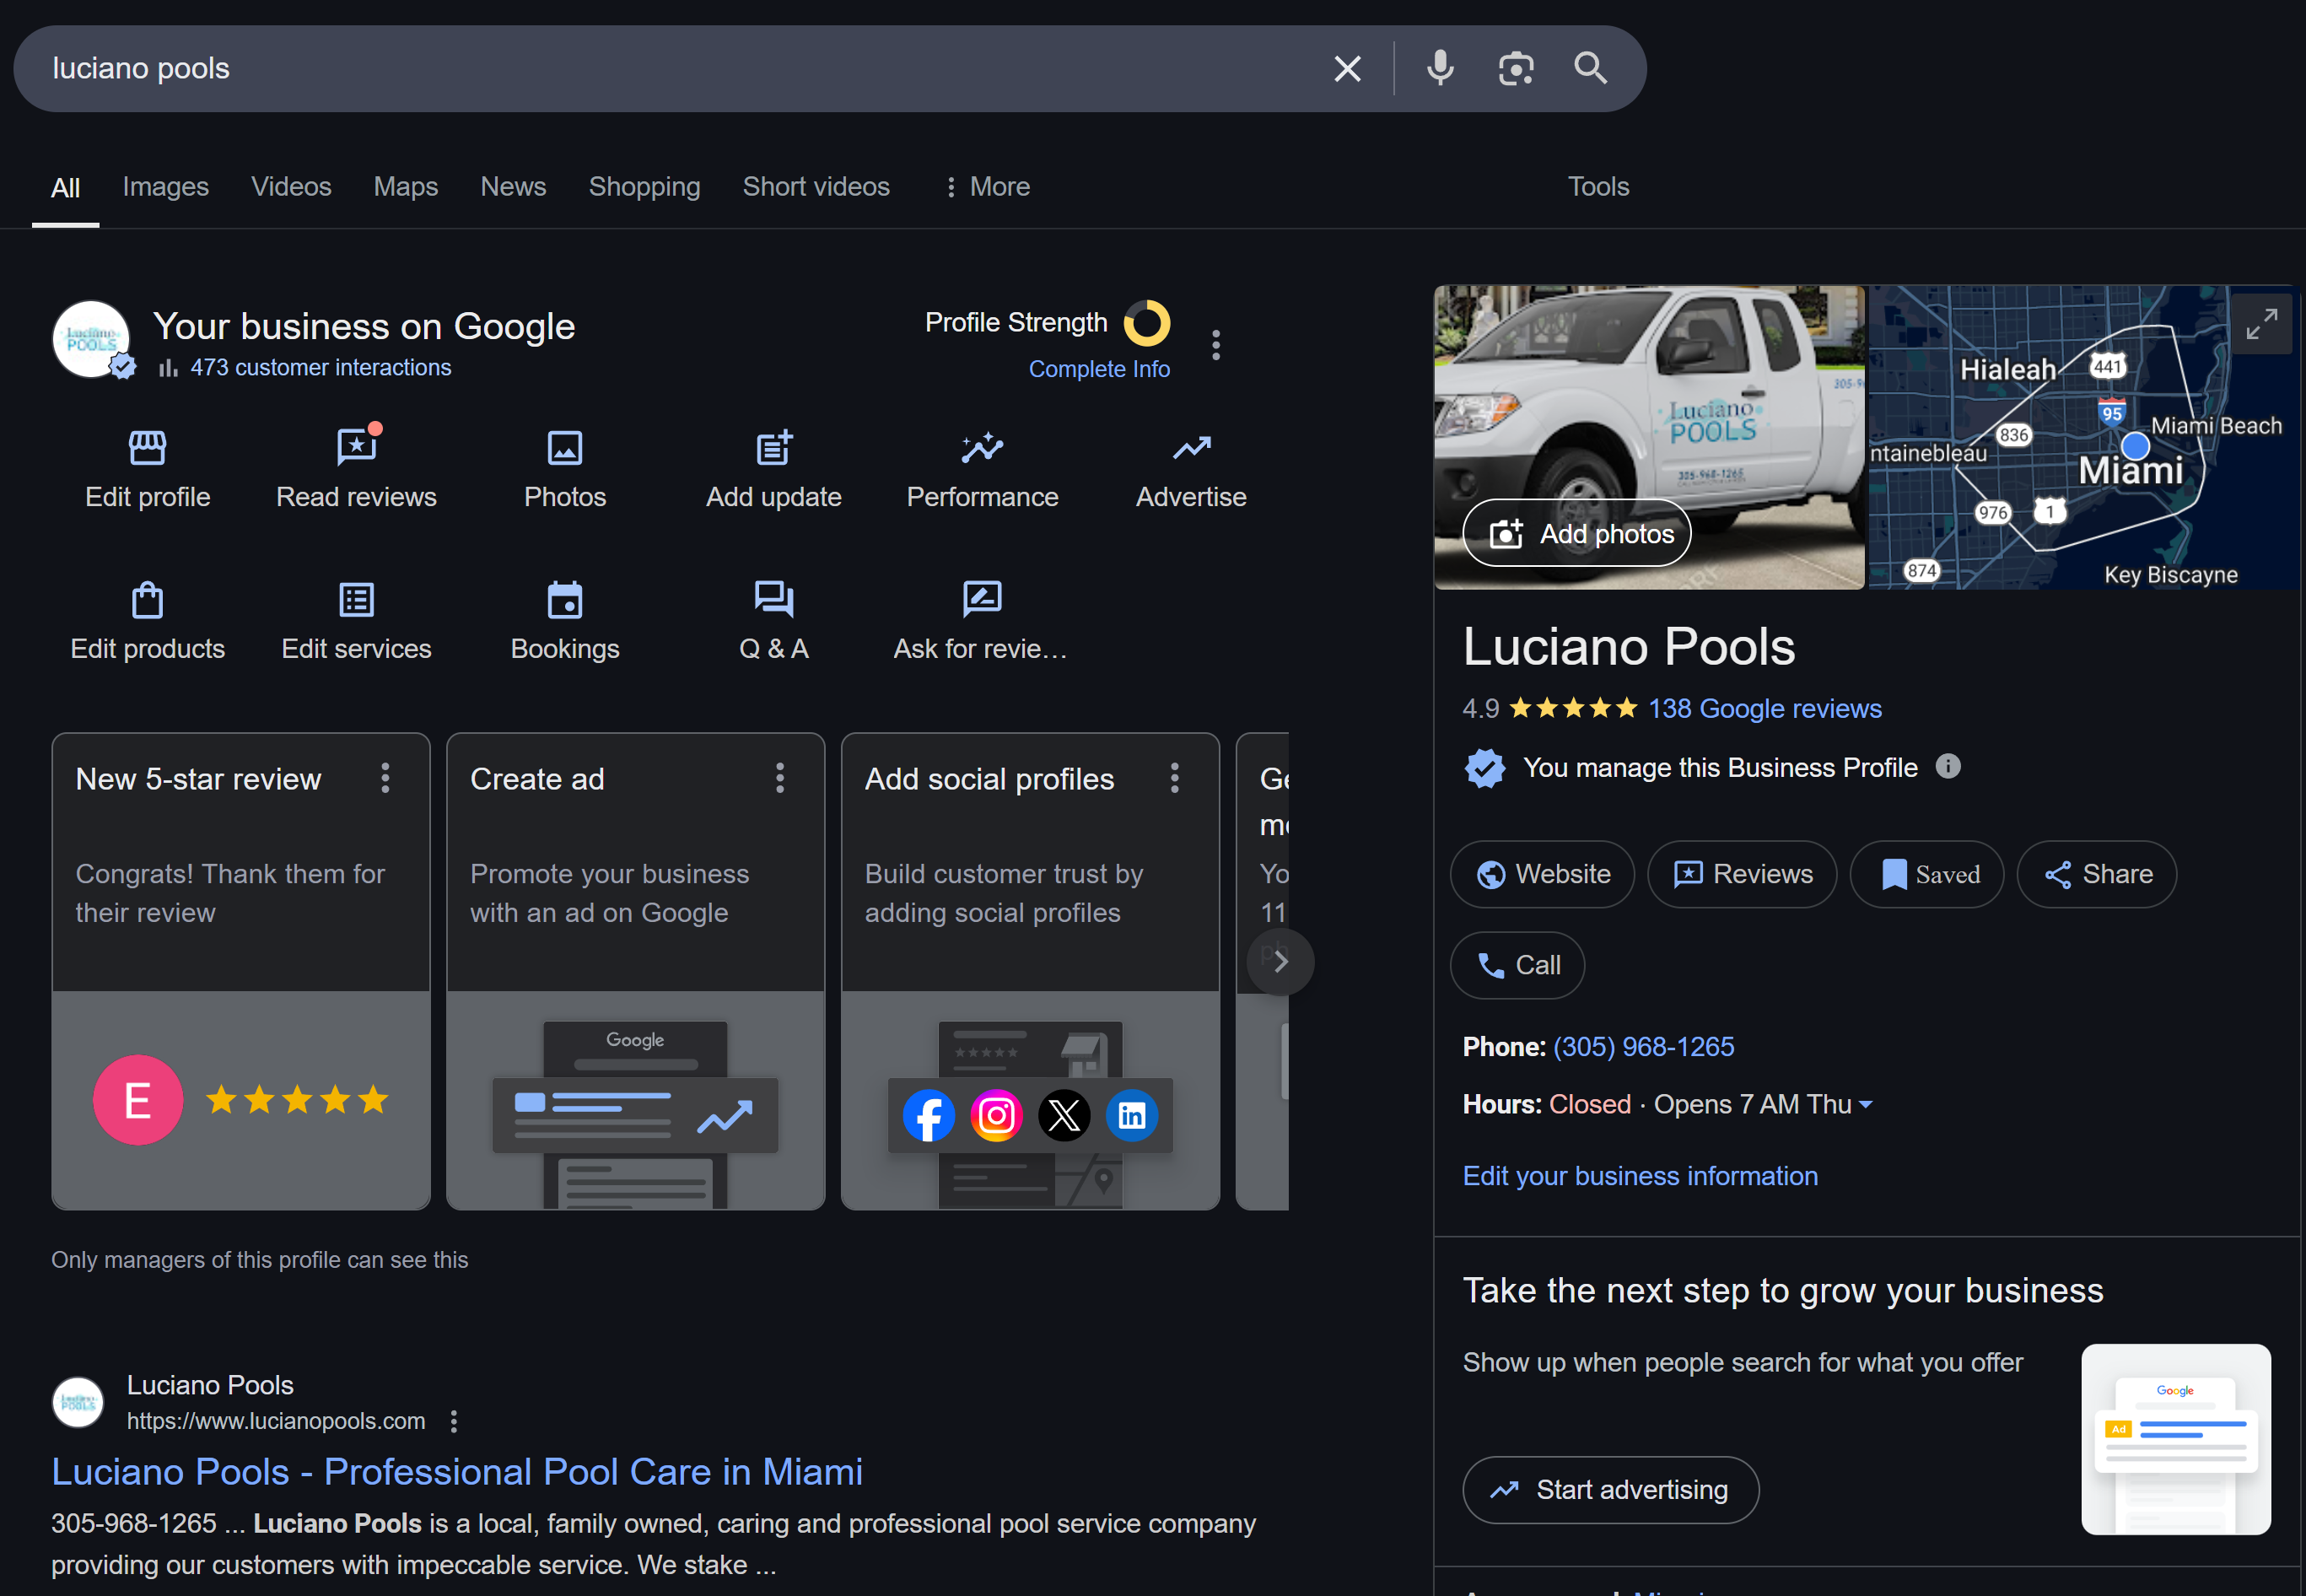This screenshot has width=2306, height=1596.
Task: Click Add photos button on truck image
Action: pos(1577,533)
